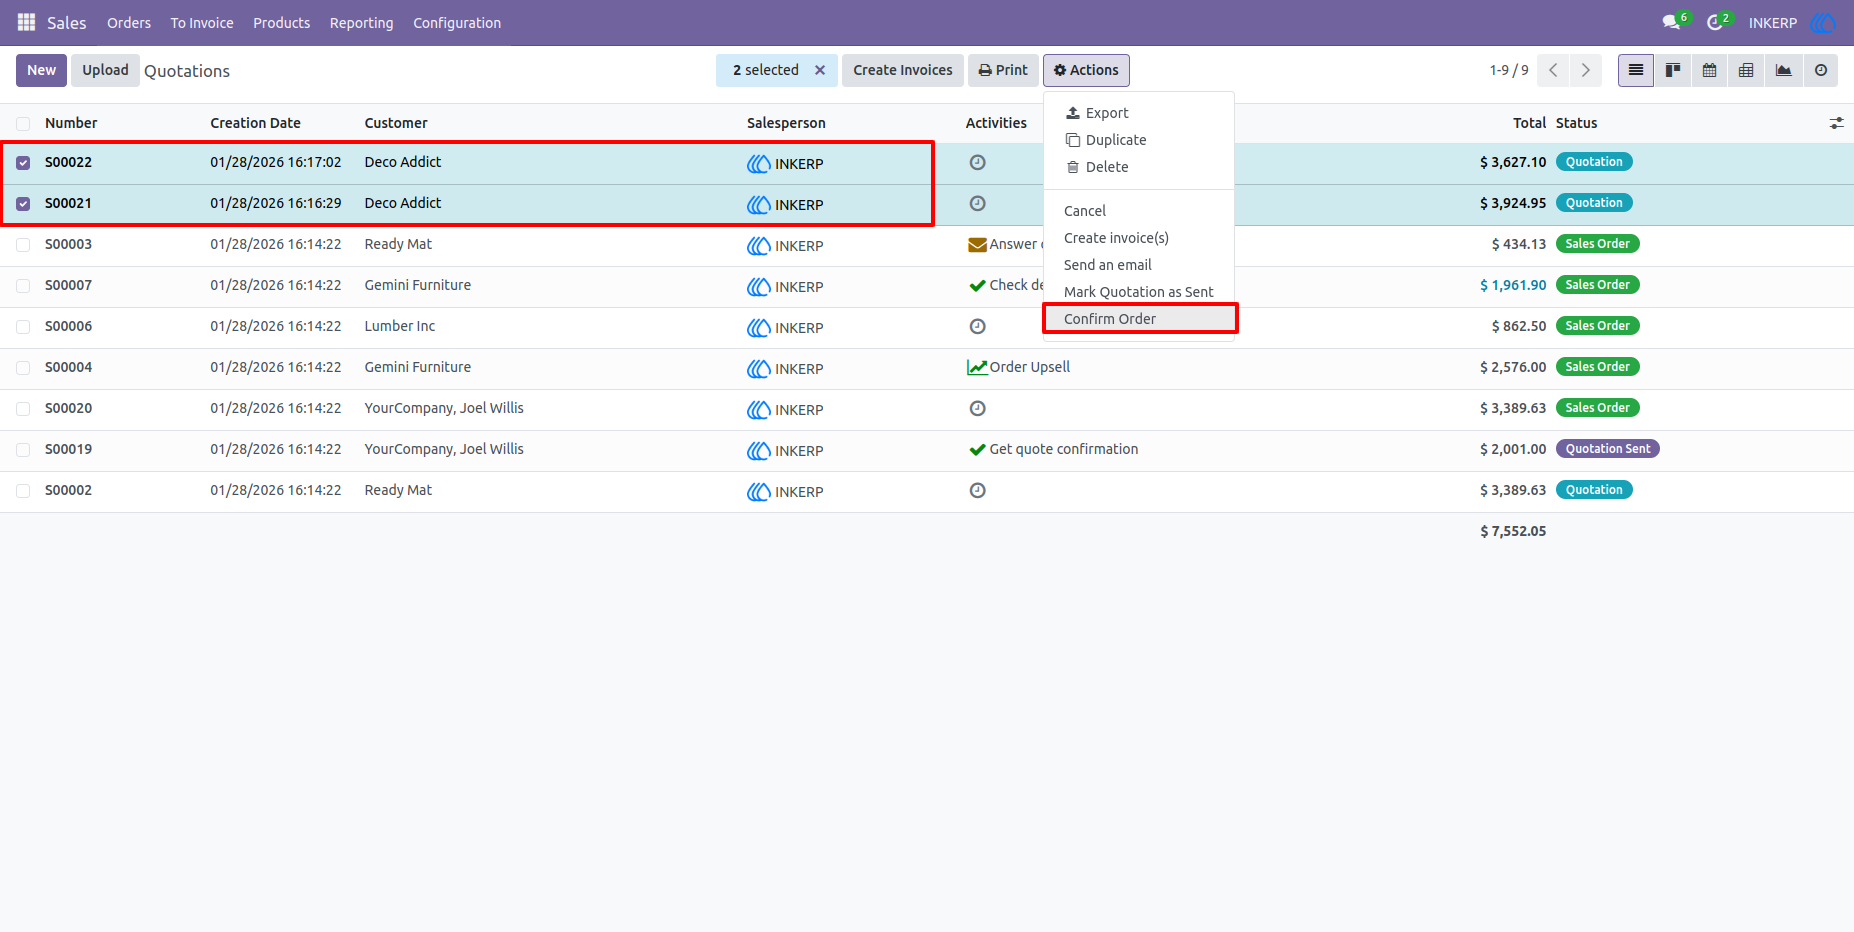This screenshot has width=1854, height=932.
Task: Uncheck the S00021 row checkbox
Action: [23, 204]
